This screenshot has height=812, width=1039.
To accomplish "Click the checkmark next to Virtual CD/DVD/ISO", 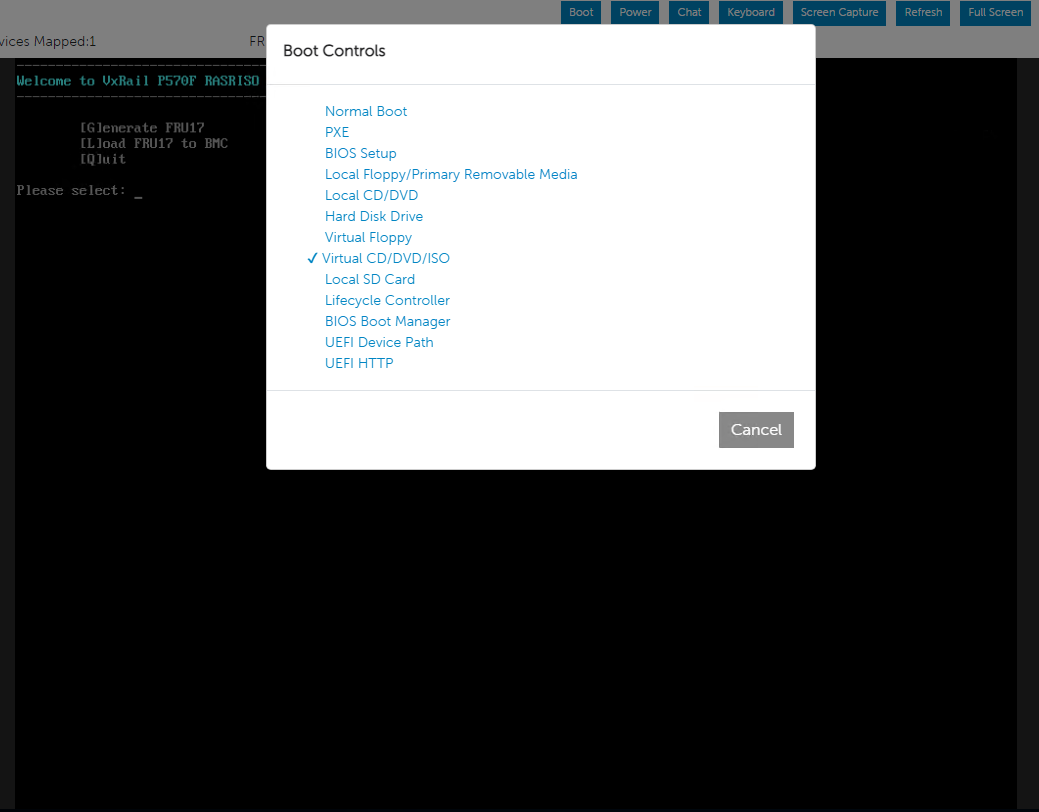I will pos(311,257).
